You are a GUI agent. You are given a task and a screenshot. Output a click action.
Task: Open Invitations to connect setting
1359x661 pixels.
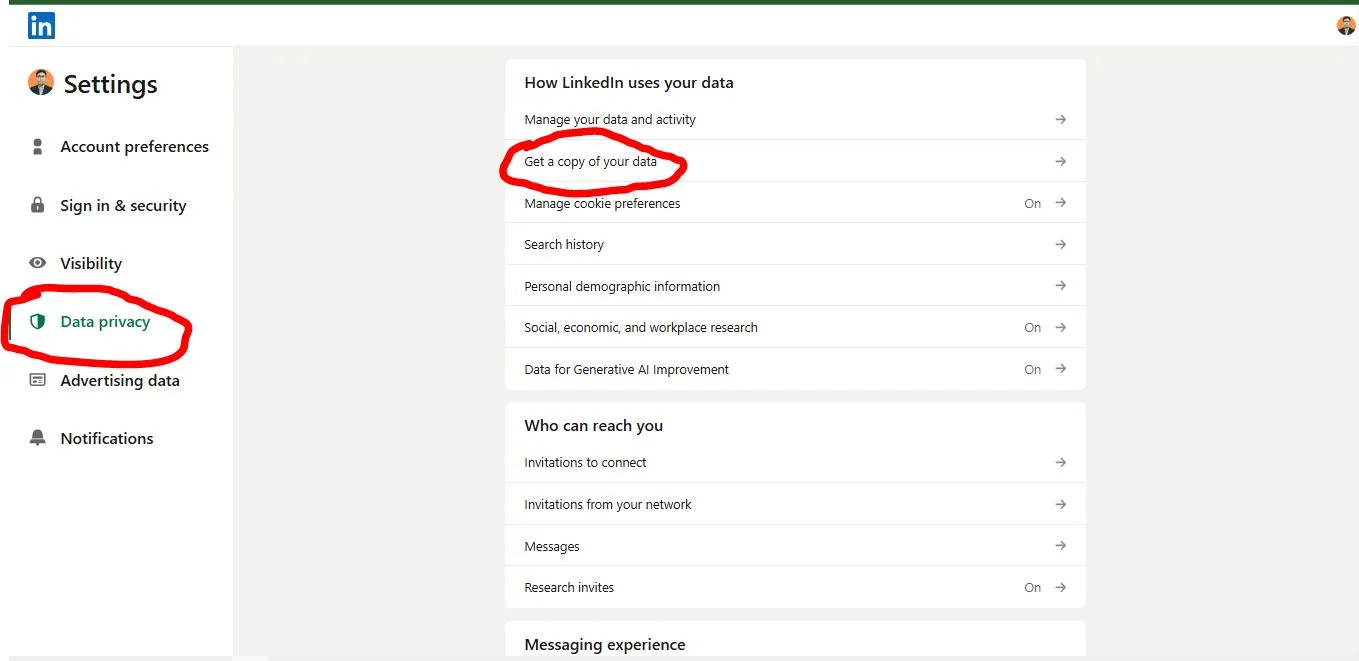tap(795, 462)
